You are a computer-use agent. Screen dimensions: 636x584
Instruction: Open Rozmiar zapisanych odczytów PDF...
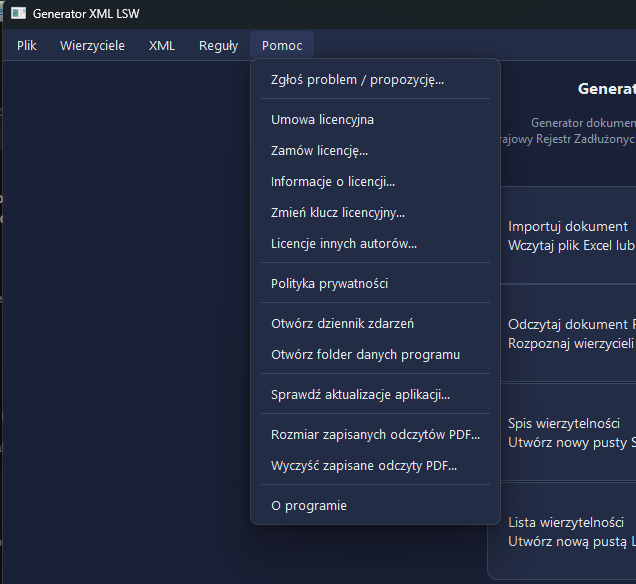point(376,434)
